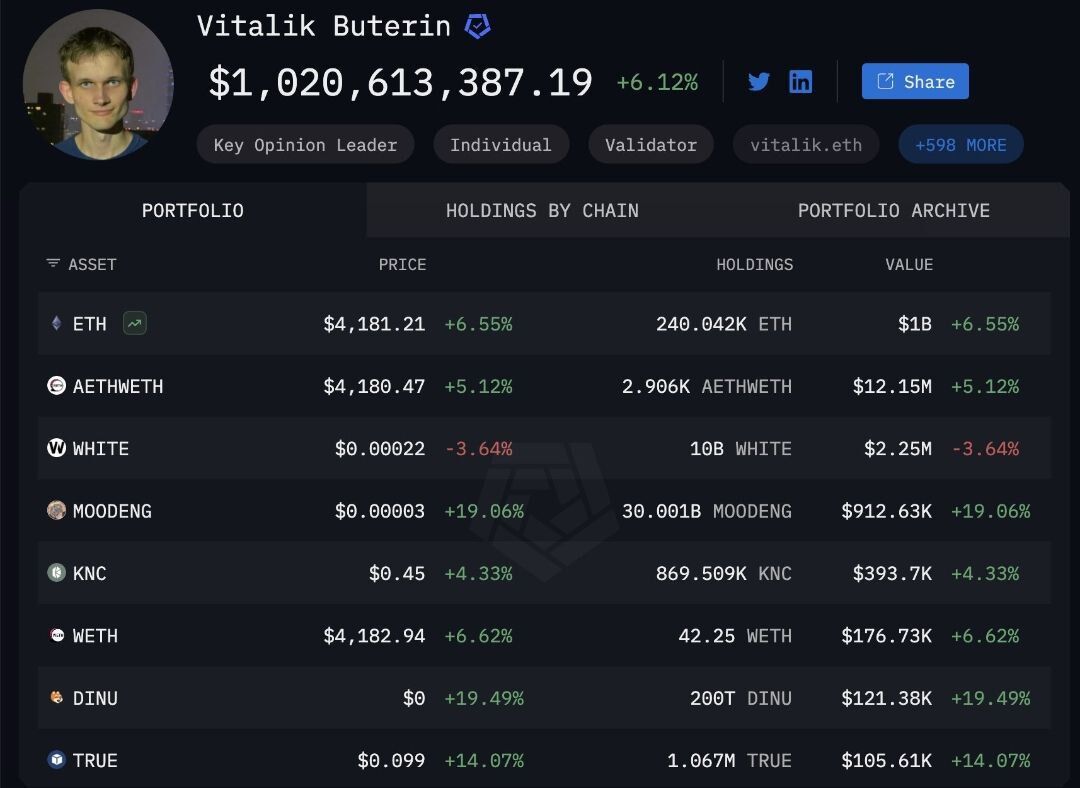
Task: Click the MOODENG token icon
Action: coord(56,510)
